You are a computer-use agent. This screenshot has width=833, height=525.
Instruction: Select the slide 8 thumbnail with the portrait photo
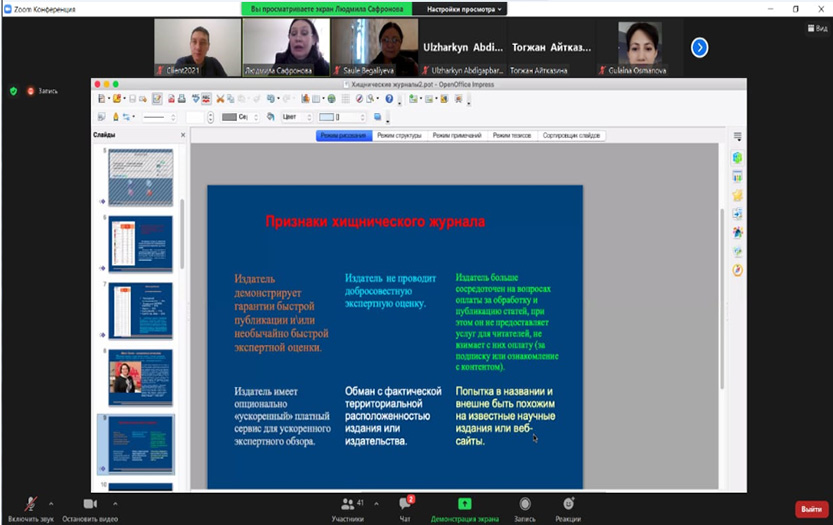click(x=140, y=377)
